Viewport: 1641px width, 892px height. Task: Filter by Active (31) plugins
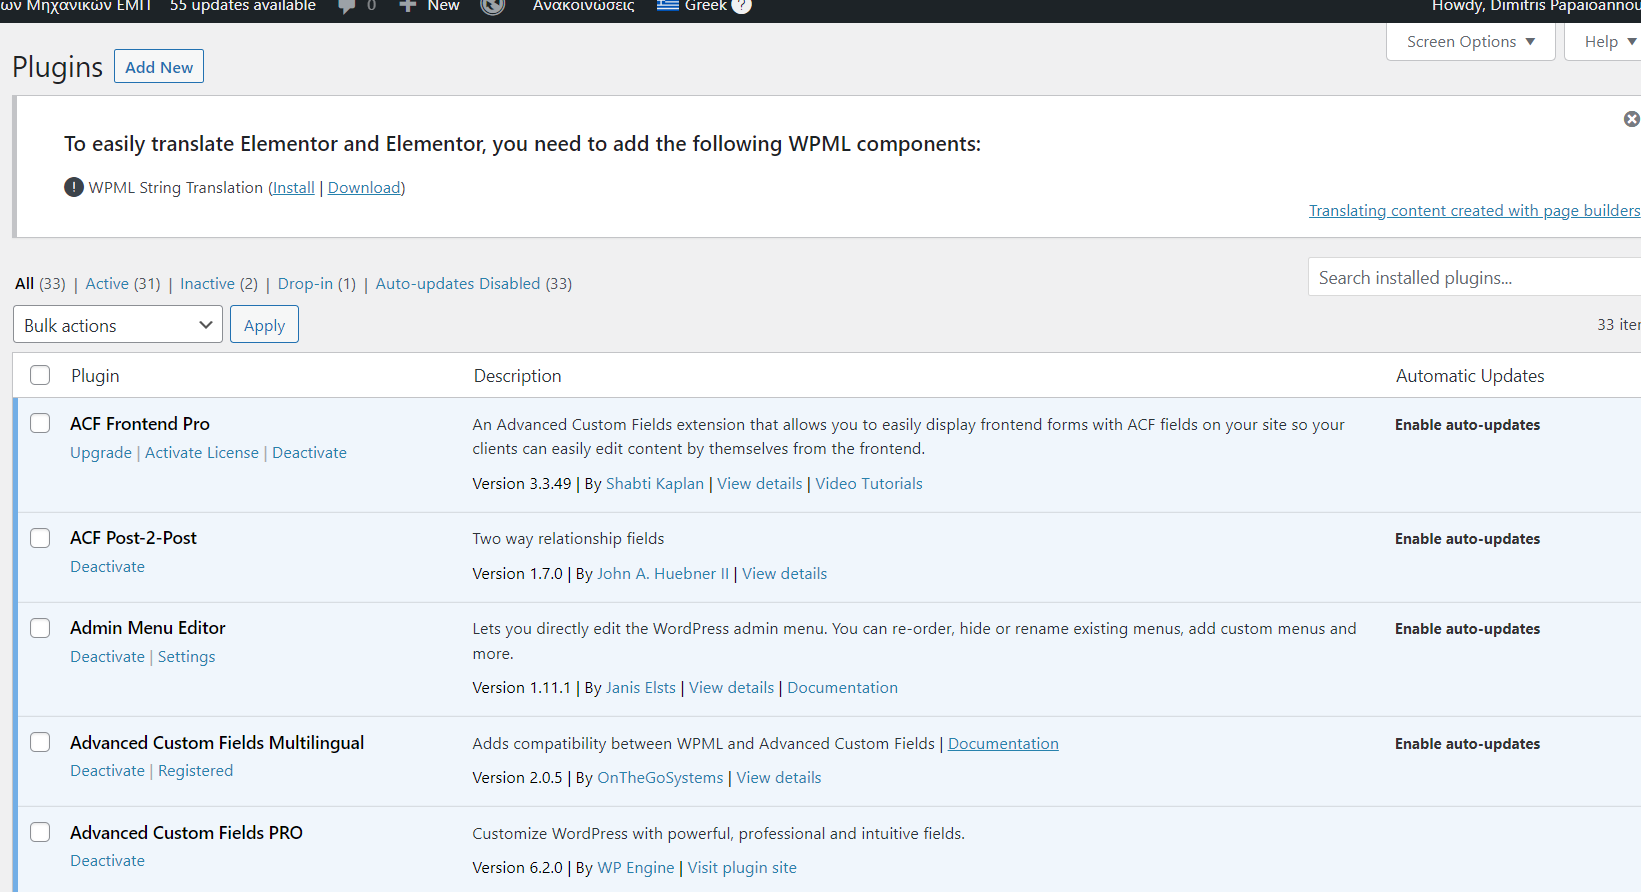tap(123, 284)
